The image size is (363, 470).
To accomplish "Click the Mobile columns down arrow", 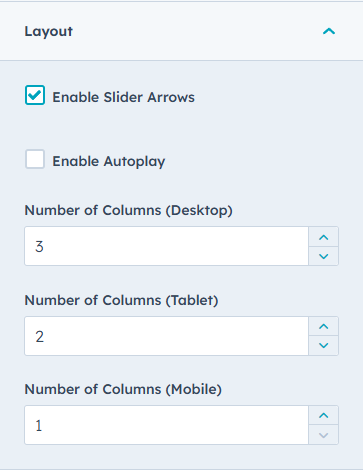I will coord(324,435).
